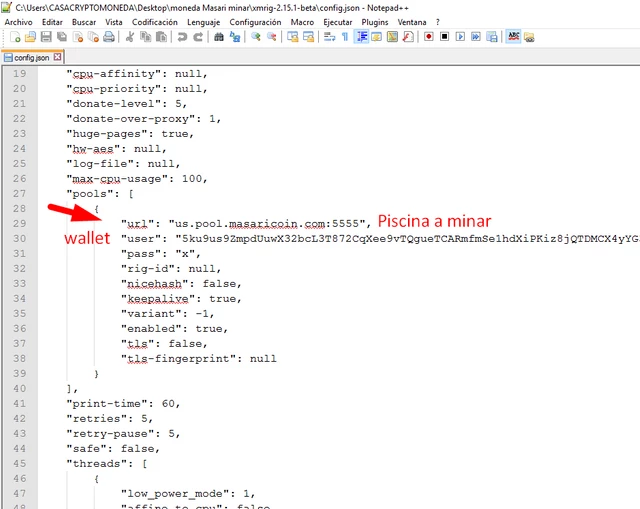Print the document using printer icon
Image resolution: width=640 pixels, height=509 pixels.
(x=109, y=37)
